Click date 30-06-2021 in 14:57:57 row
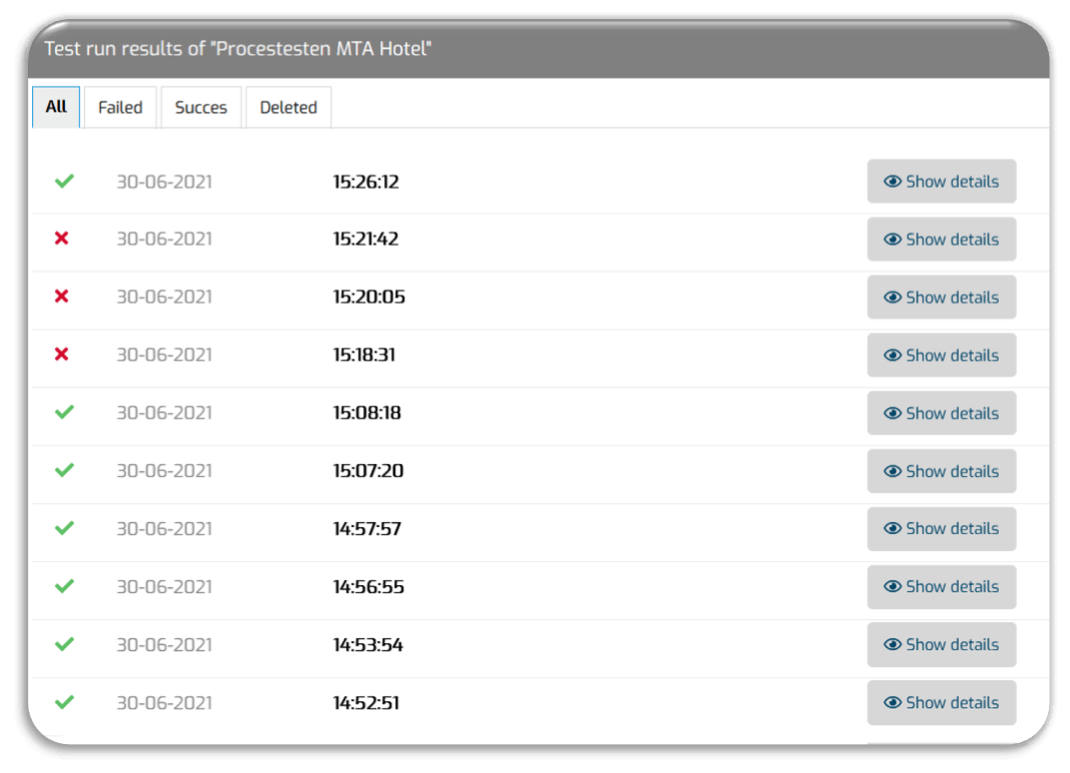Image resolution: width=1070 pixels, height=773 pixels. (x=164, y=529)
